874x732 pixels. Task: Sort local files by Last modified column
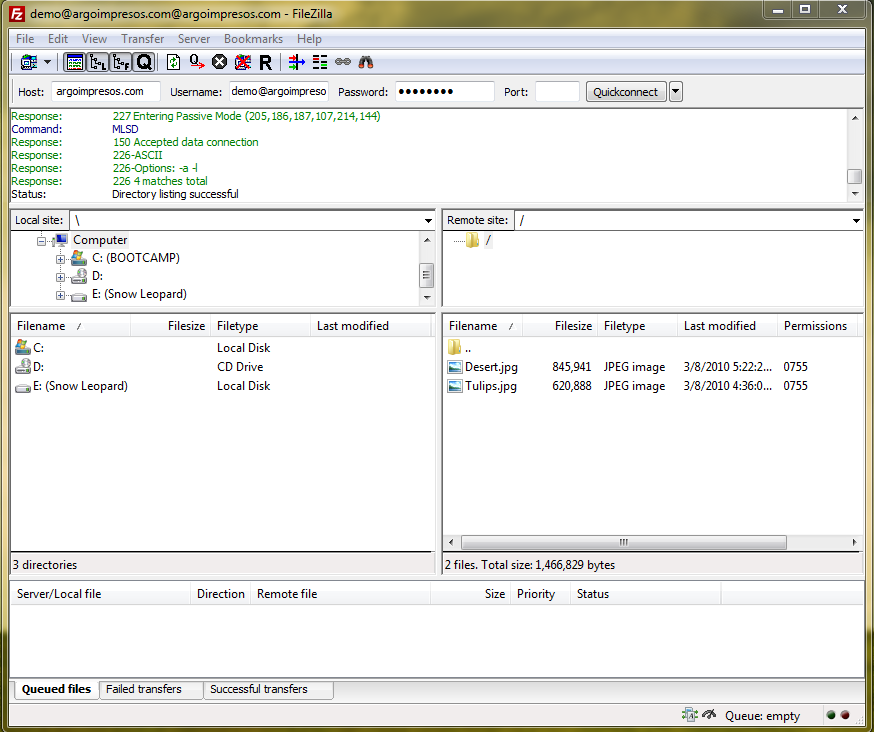pyautogui.click(x=371, y=326)
